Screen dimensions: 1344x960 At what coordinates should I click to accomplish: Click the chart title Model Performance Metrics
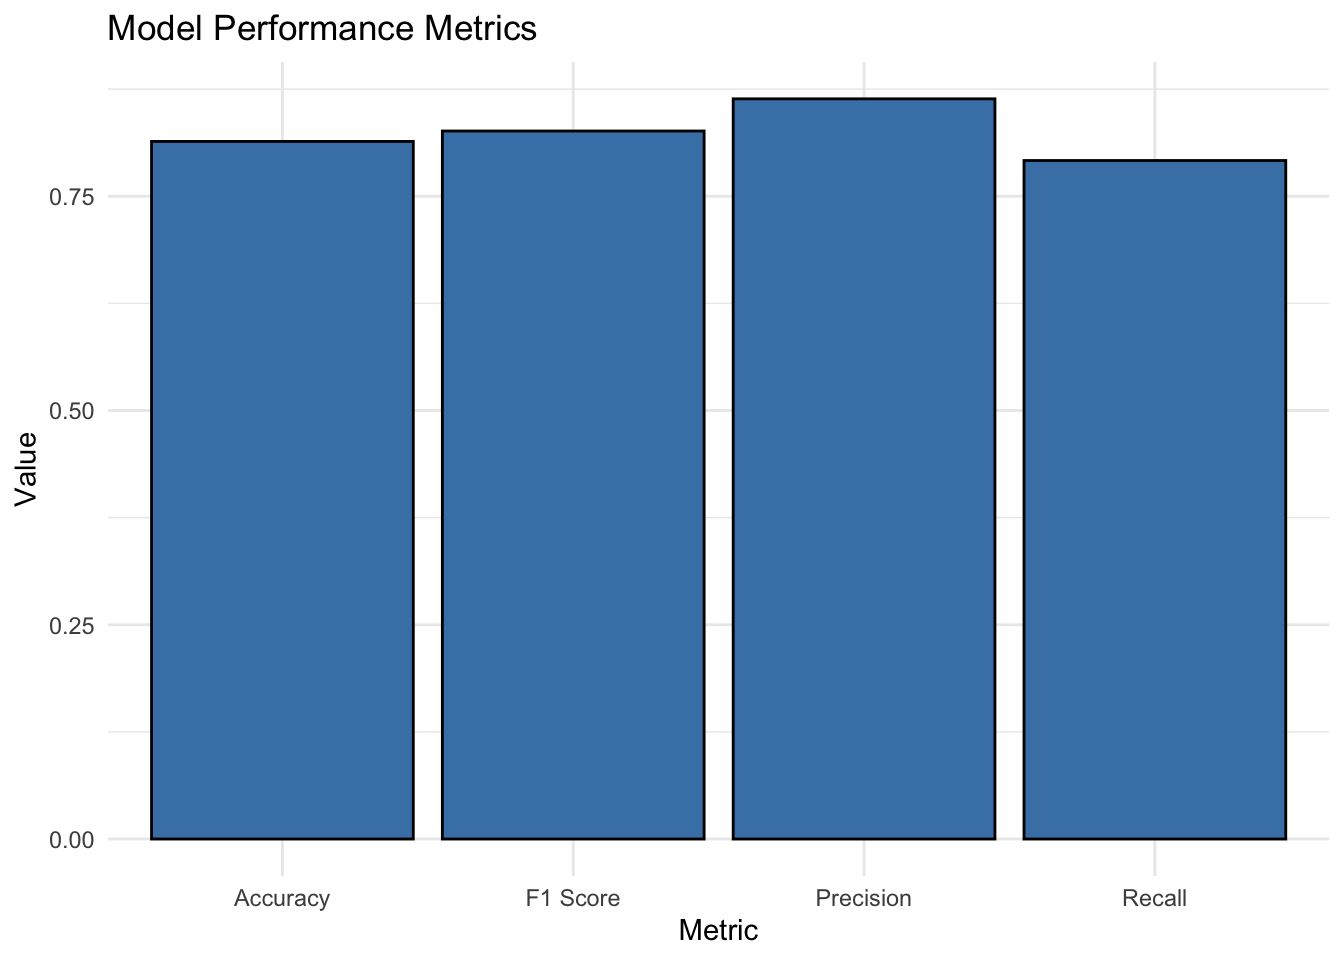click(x=322, y=29)
